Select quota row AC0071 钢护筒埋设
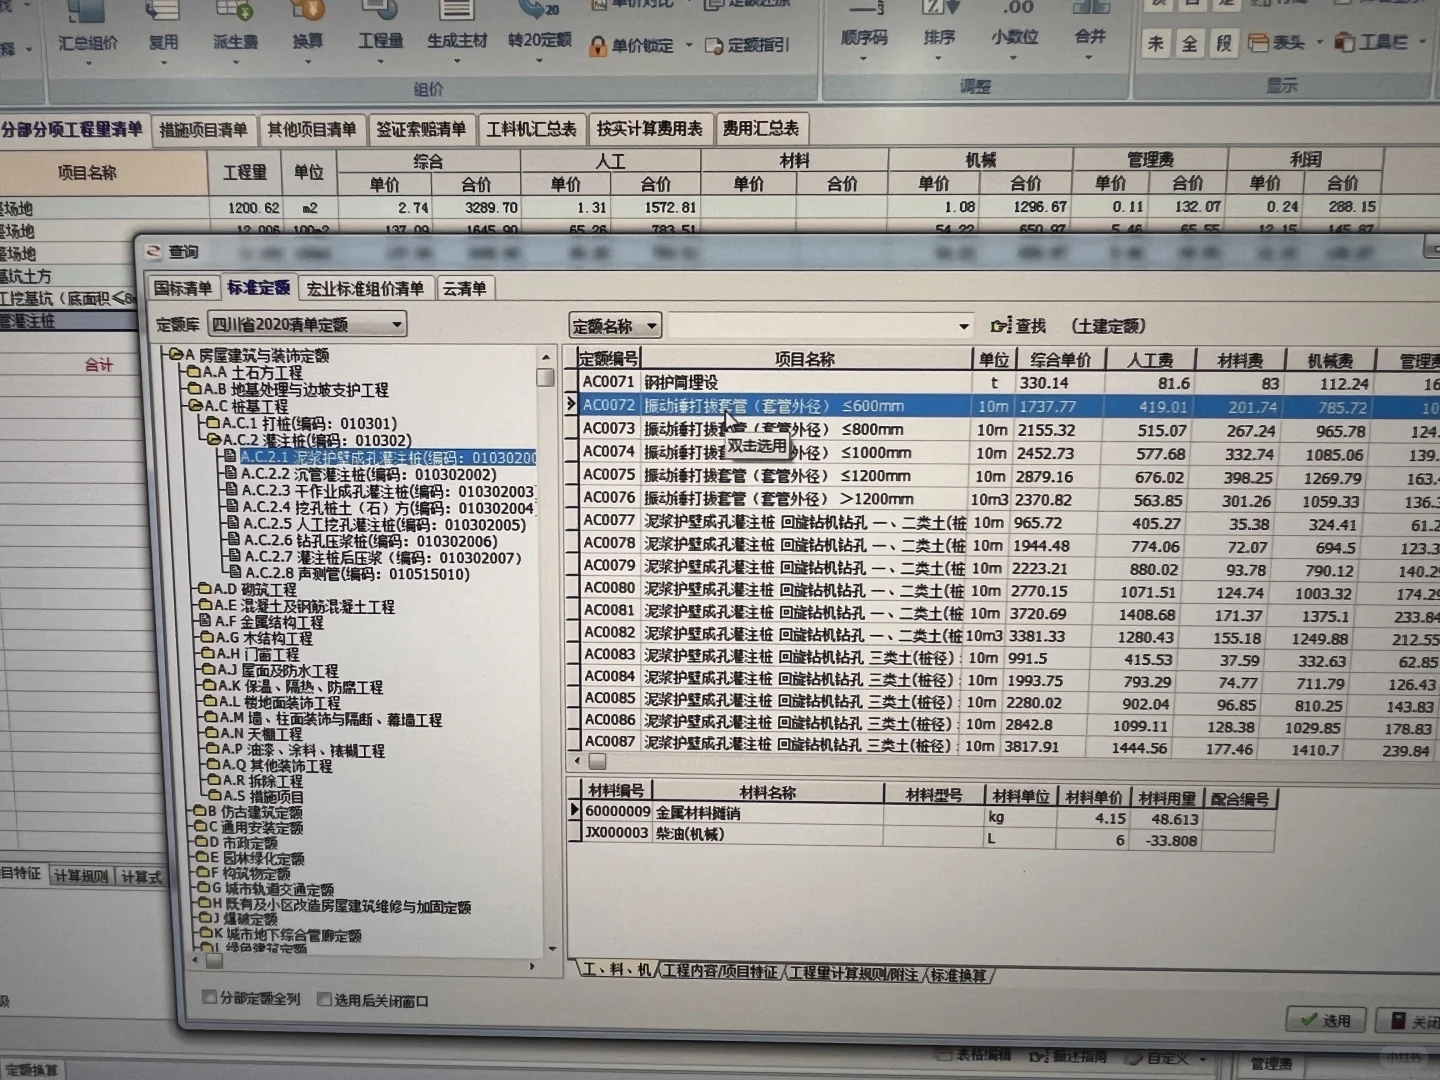Image resolution: width=1440 pixels, height=1080 pixels. pyautogui.click(x=1008, y=382)
